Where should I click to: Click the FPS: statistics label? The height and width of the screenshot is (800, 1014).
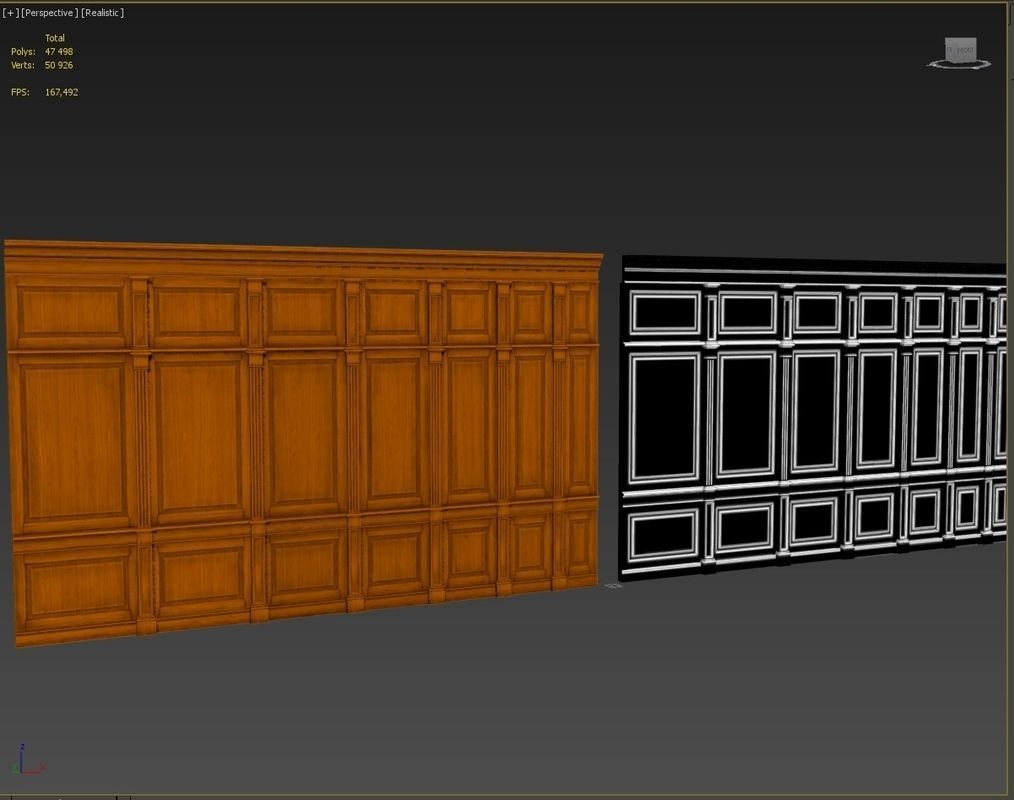tap(20, 92)
